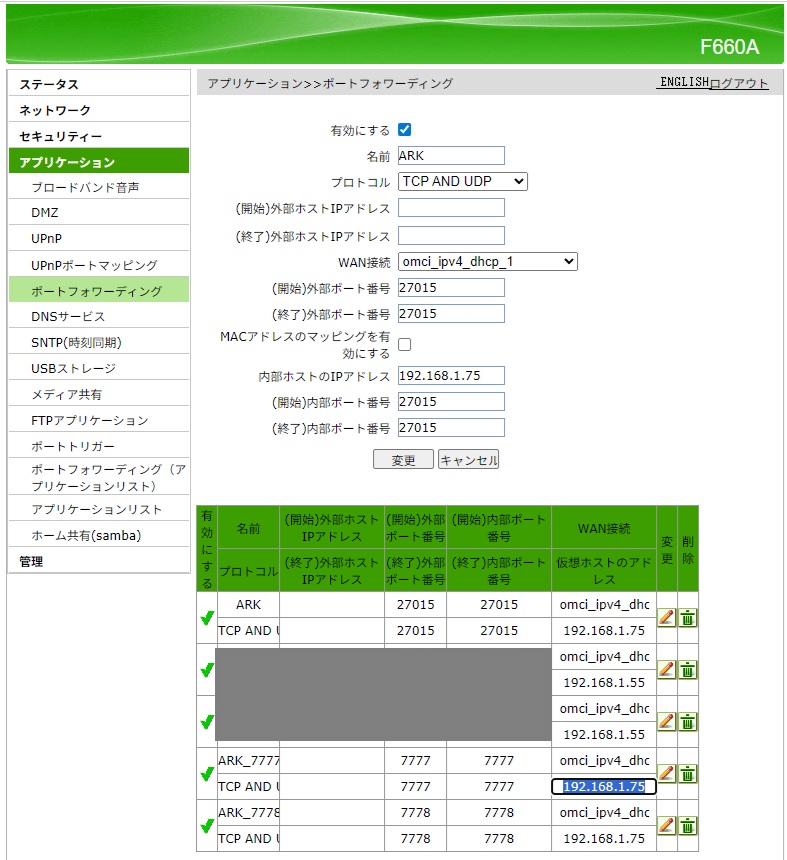
Task: Edit the ARK 27015 rule with pencil icon
Action: click(666, 618)
